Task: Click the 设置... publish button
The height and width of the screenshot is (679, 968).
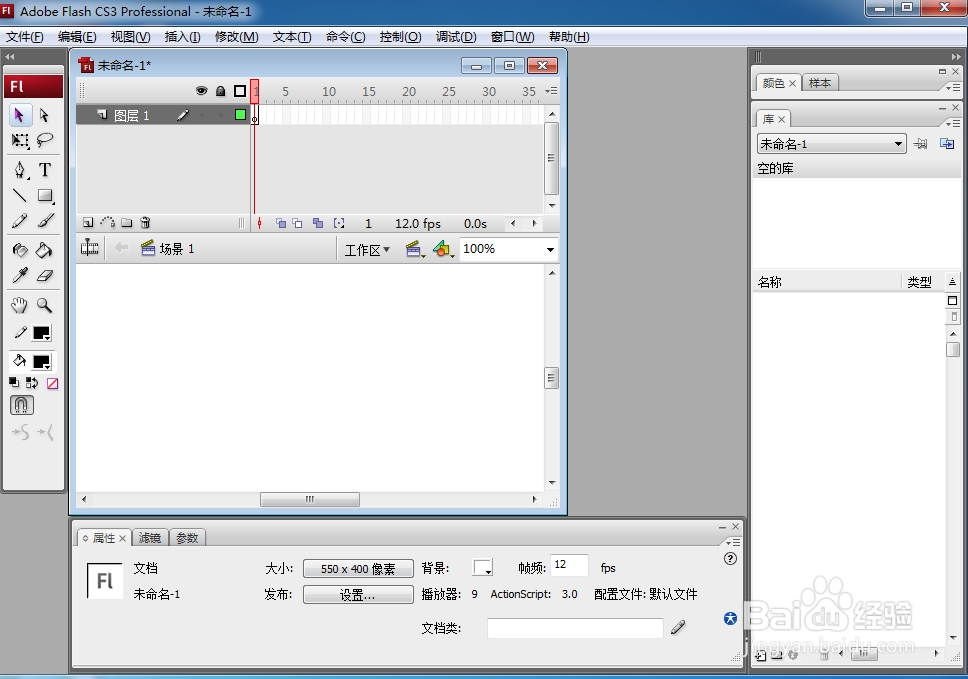Action: coord(358,595)
